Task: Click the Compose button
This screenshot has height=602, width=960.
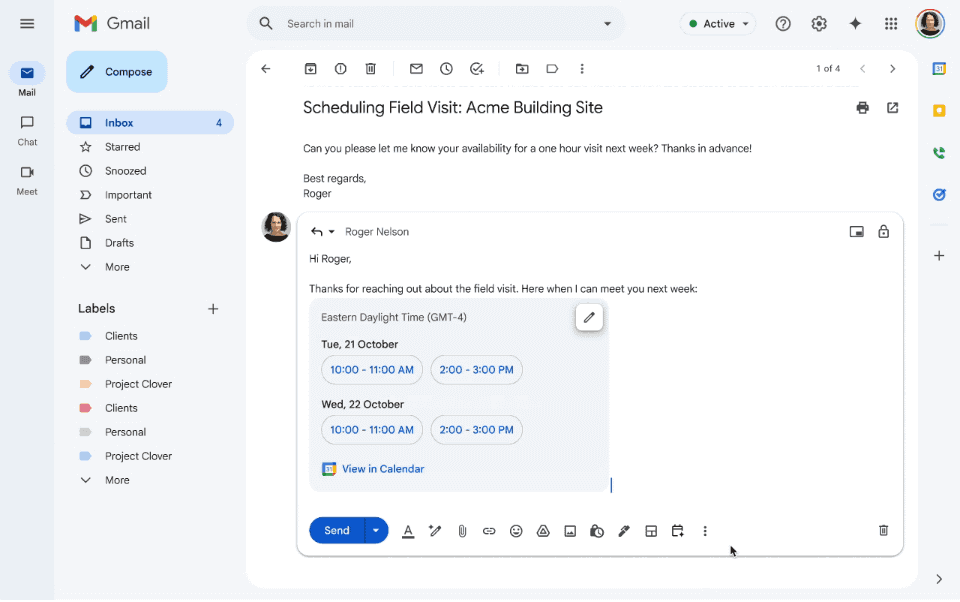Action: tap(116, 72)
